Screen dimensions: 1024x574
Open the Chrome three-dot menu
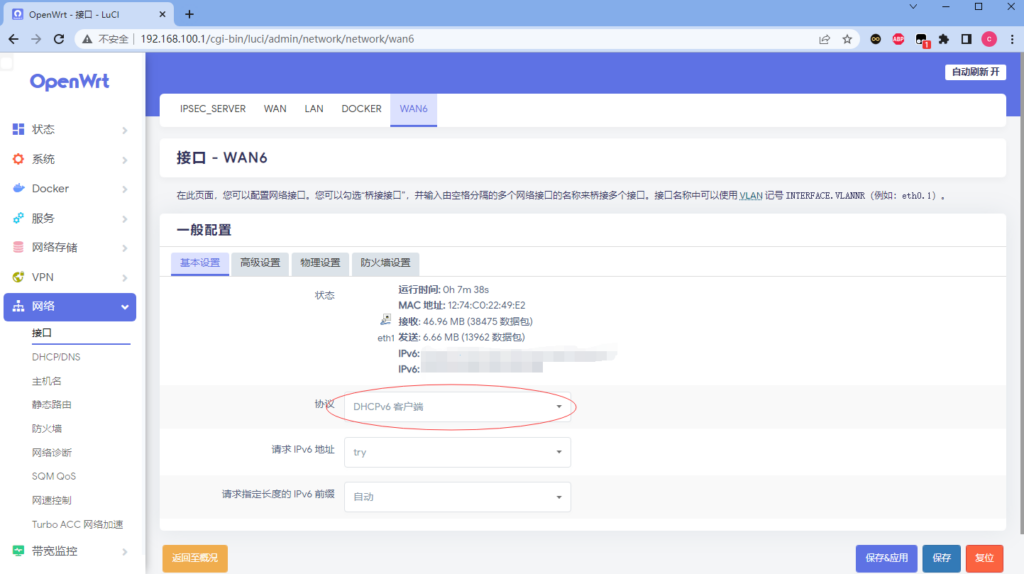1012,39
